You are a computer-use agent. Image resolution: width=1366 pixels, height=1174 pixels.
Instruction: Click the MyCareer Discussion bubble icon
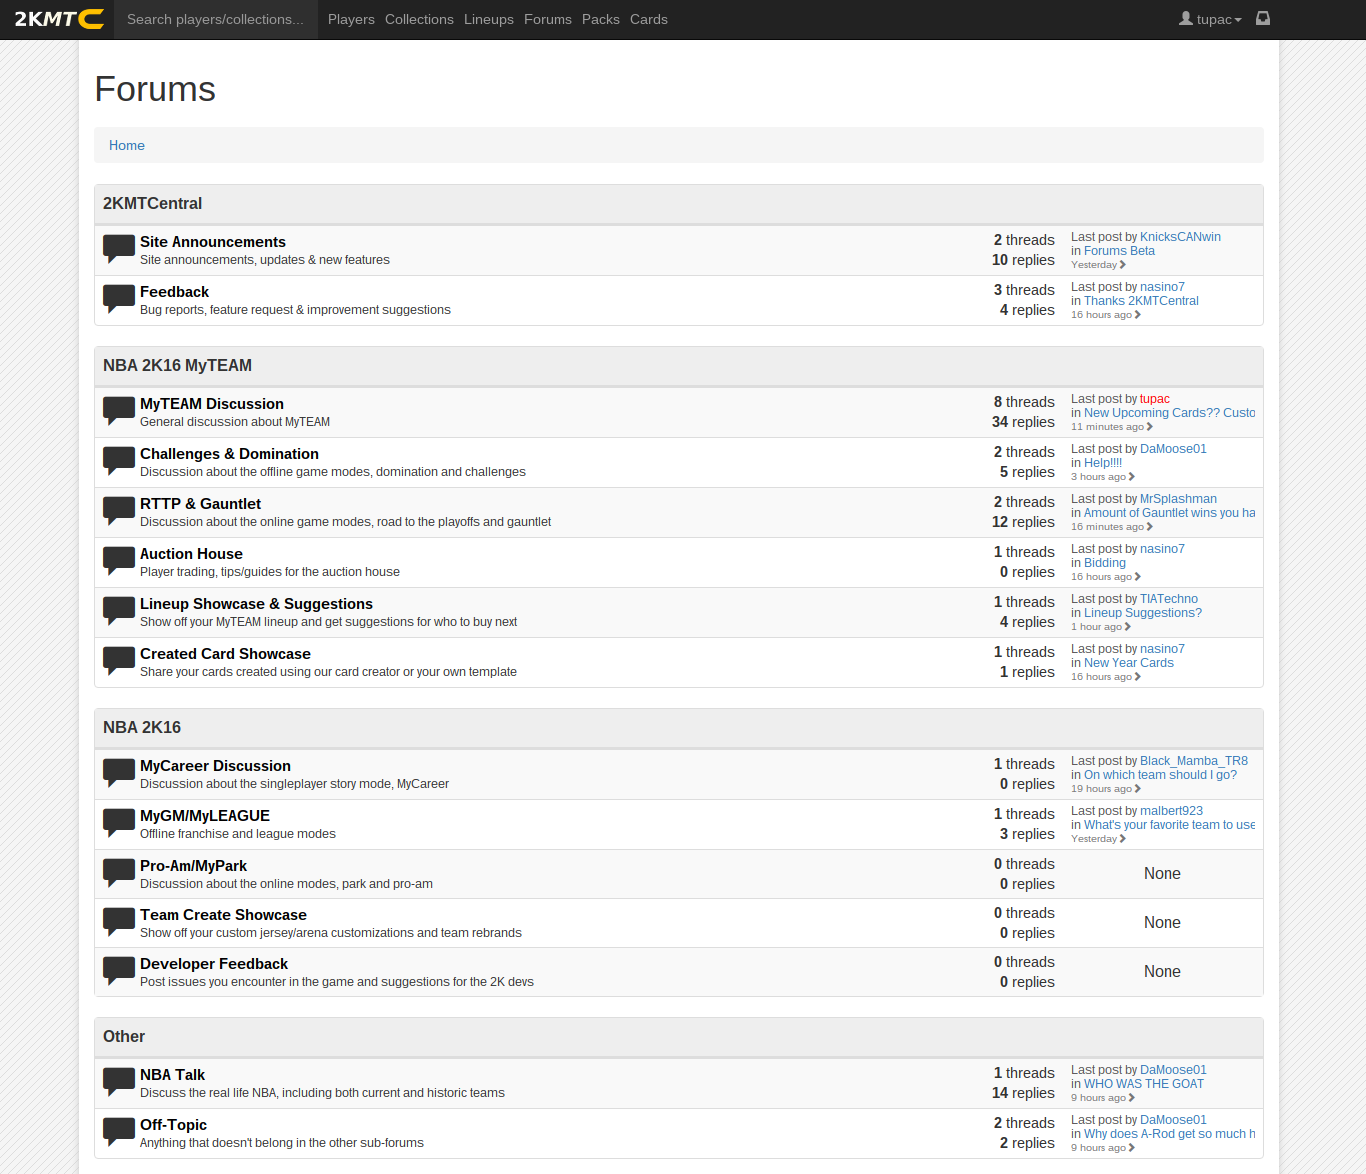coord(119,773)
